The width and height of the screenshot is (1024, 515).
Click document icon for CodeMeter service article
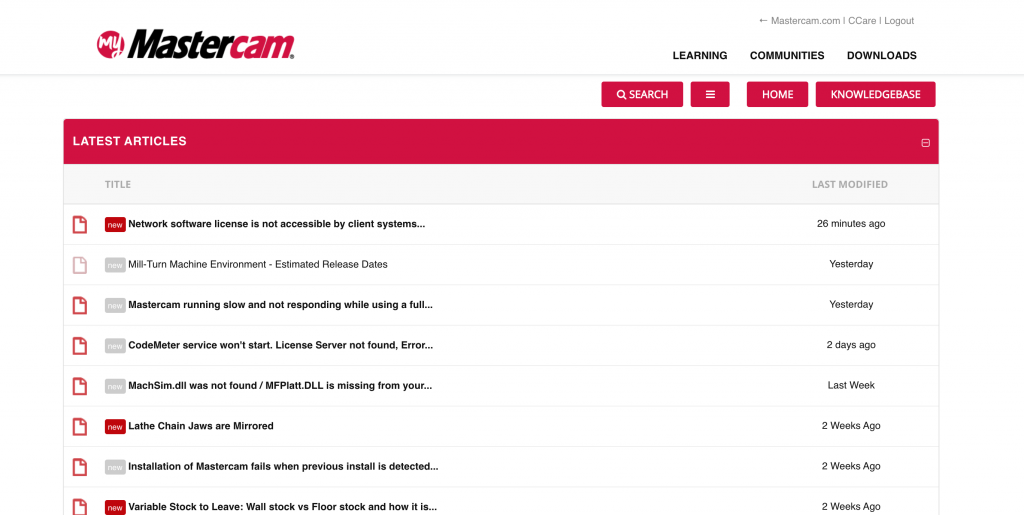79,346
